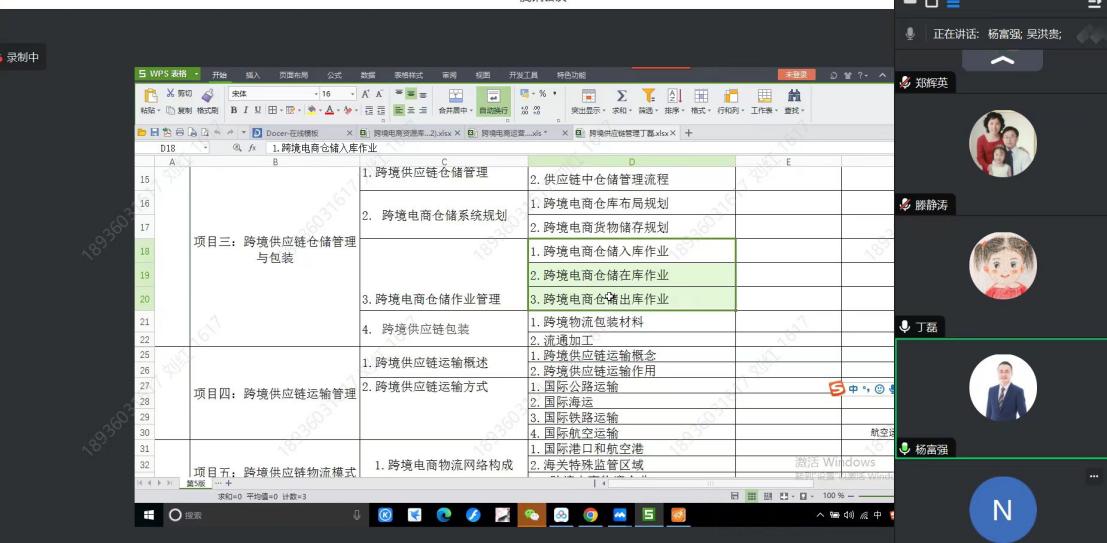The image size is (1107, 543).
Task: Collapse the video panel with up chevron
Action: coord(1001,61)
